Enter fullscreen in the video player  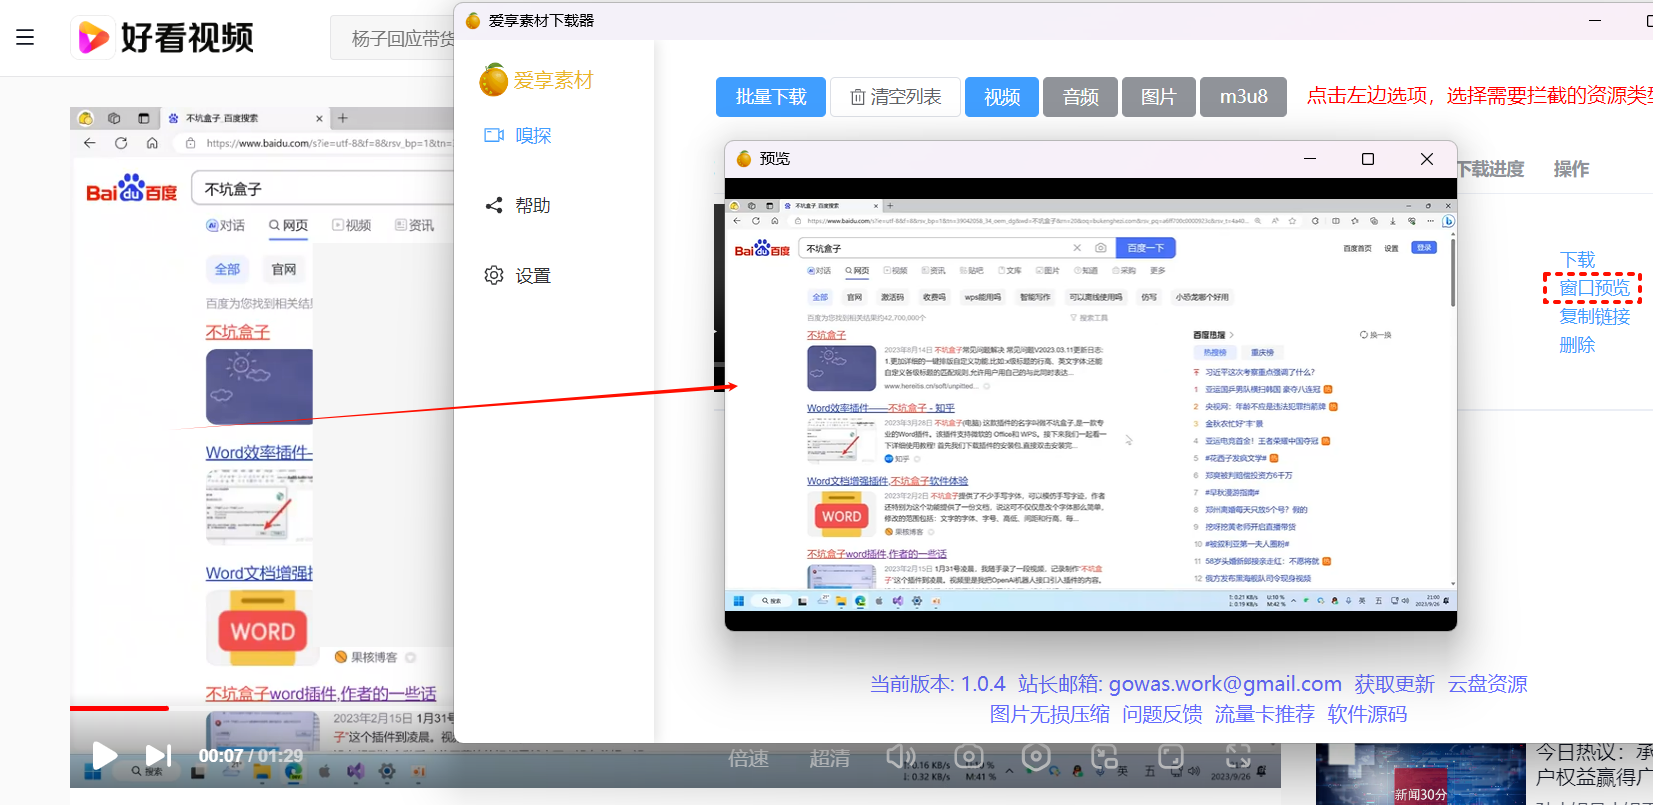coord(1238,757)
